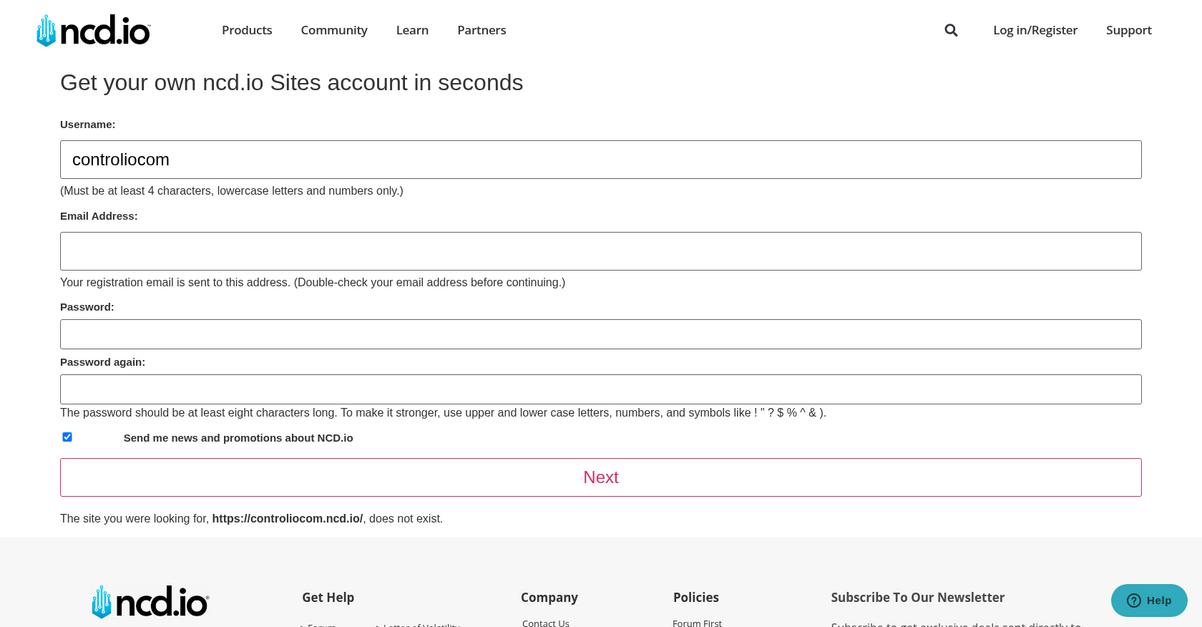Click the Get Help footer heading

(x=328, y=597)
